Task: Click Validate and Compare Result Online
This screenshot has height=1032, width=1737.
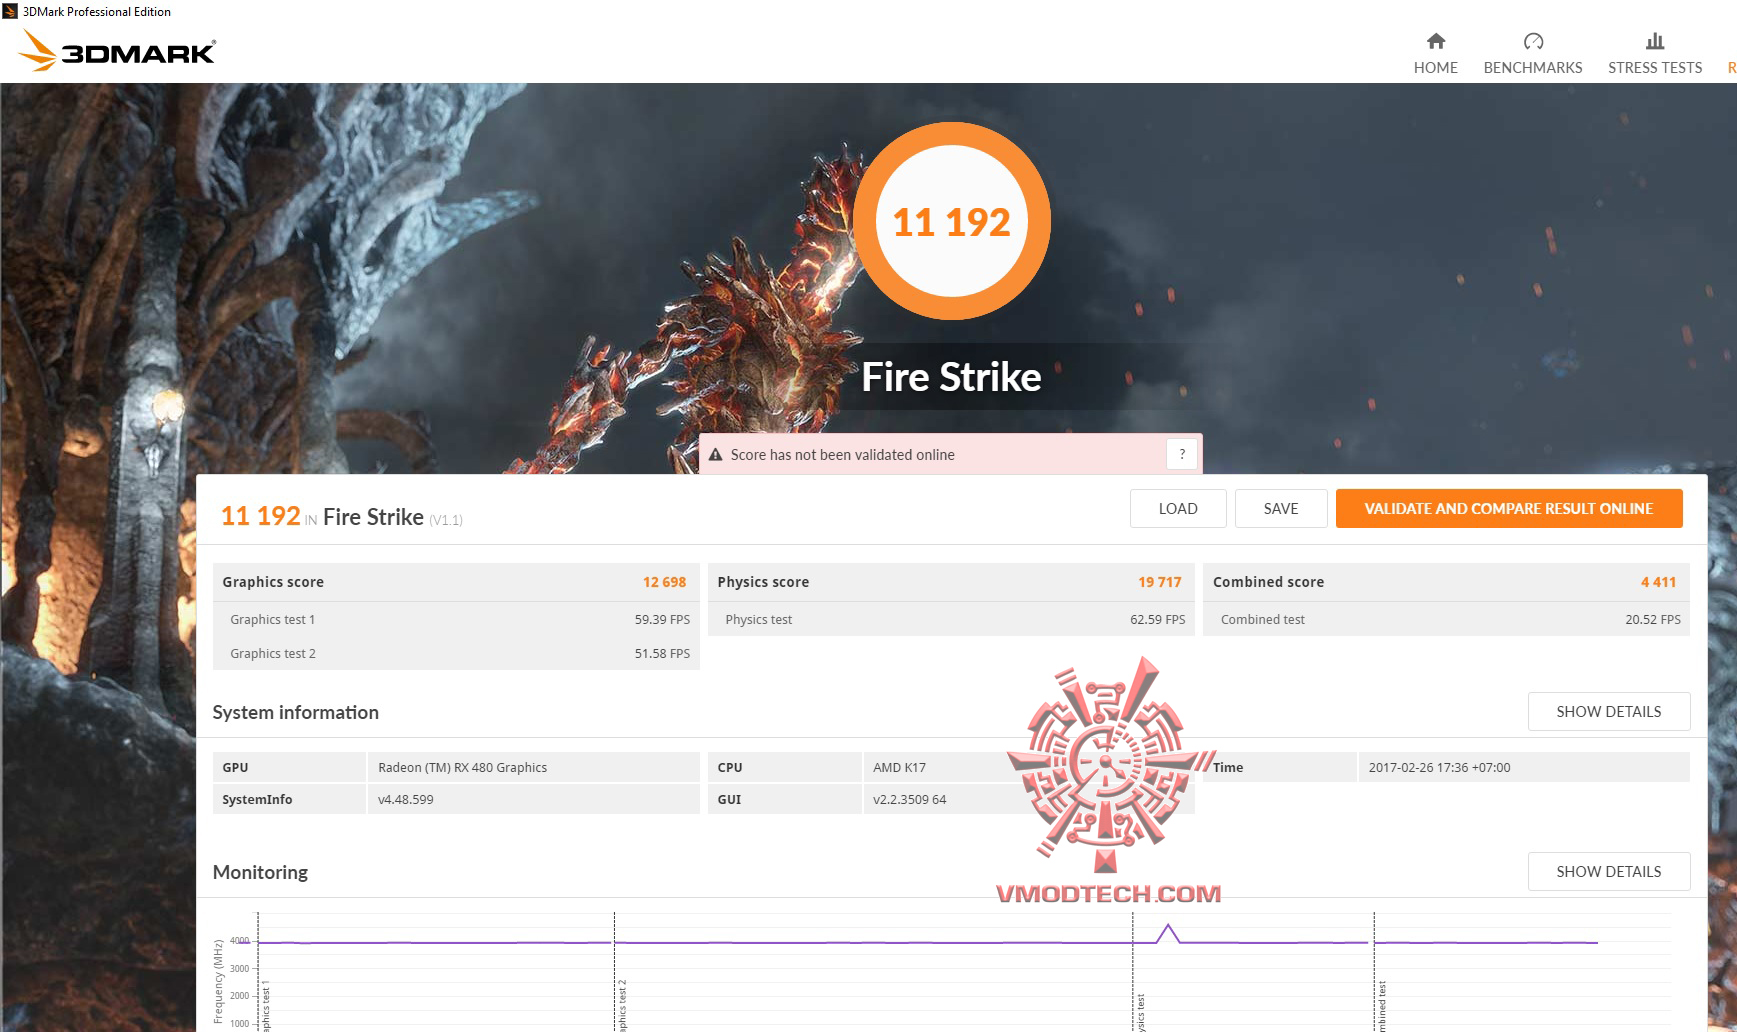Action: point(1507,508)
